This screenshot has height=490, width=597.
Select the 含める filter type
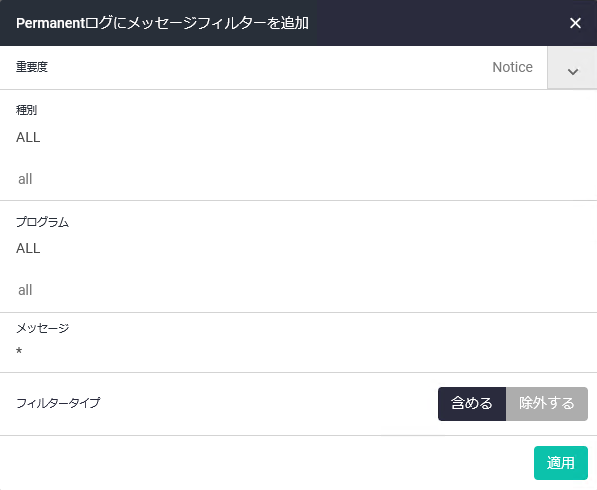[472, 404]
